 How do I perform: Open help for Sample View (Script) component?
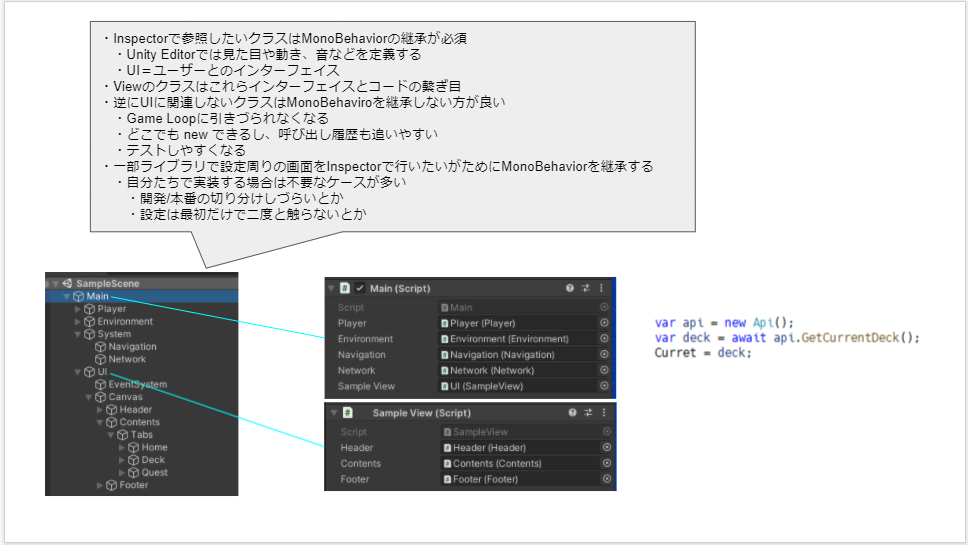tap(572, 412)
